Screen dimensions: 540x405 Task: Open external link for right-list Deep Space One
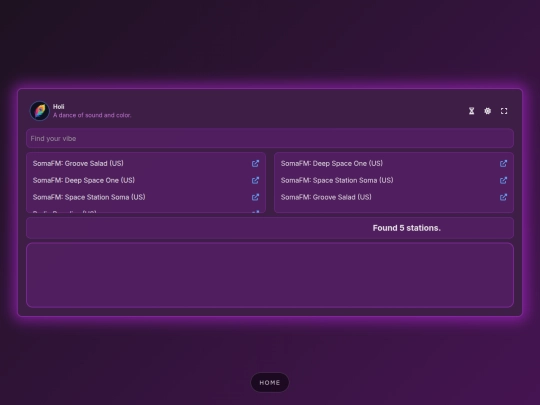point(503,164)
